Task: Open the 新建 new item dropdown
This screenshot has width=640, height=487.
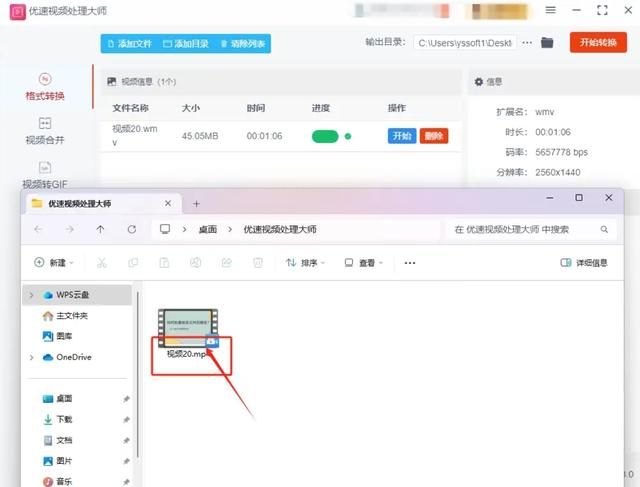Action: point(54,262)
